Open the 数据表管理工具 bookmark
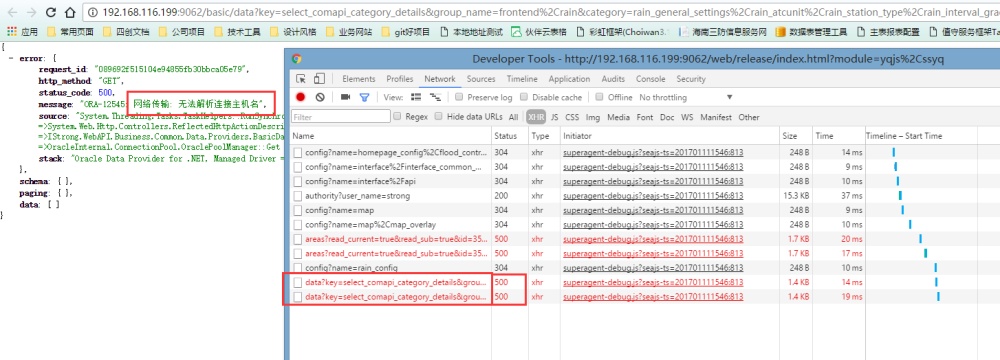Image resolution: width=1000 pixels, height=360 pixels. (x=811, y=31)
